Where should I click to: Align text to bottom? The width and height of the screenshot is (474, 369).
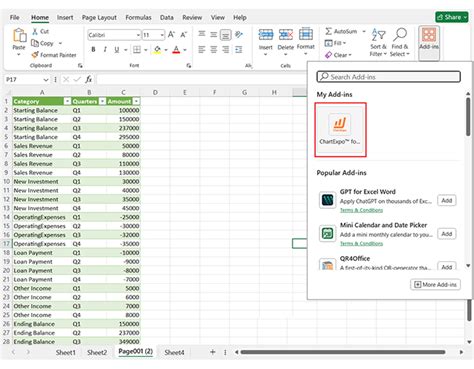226,35
